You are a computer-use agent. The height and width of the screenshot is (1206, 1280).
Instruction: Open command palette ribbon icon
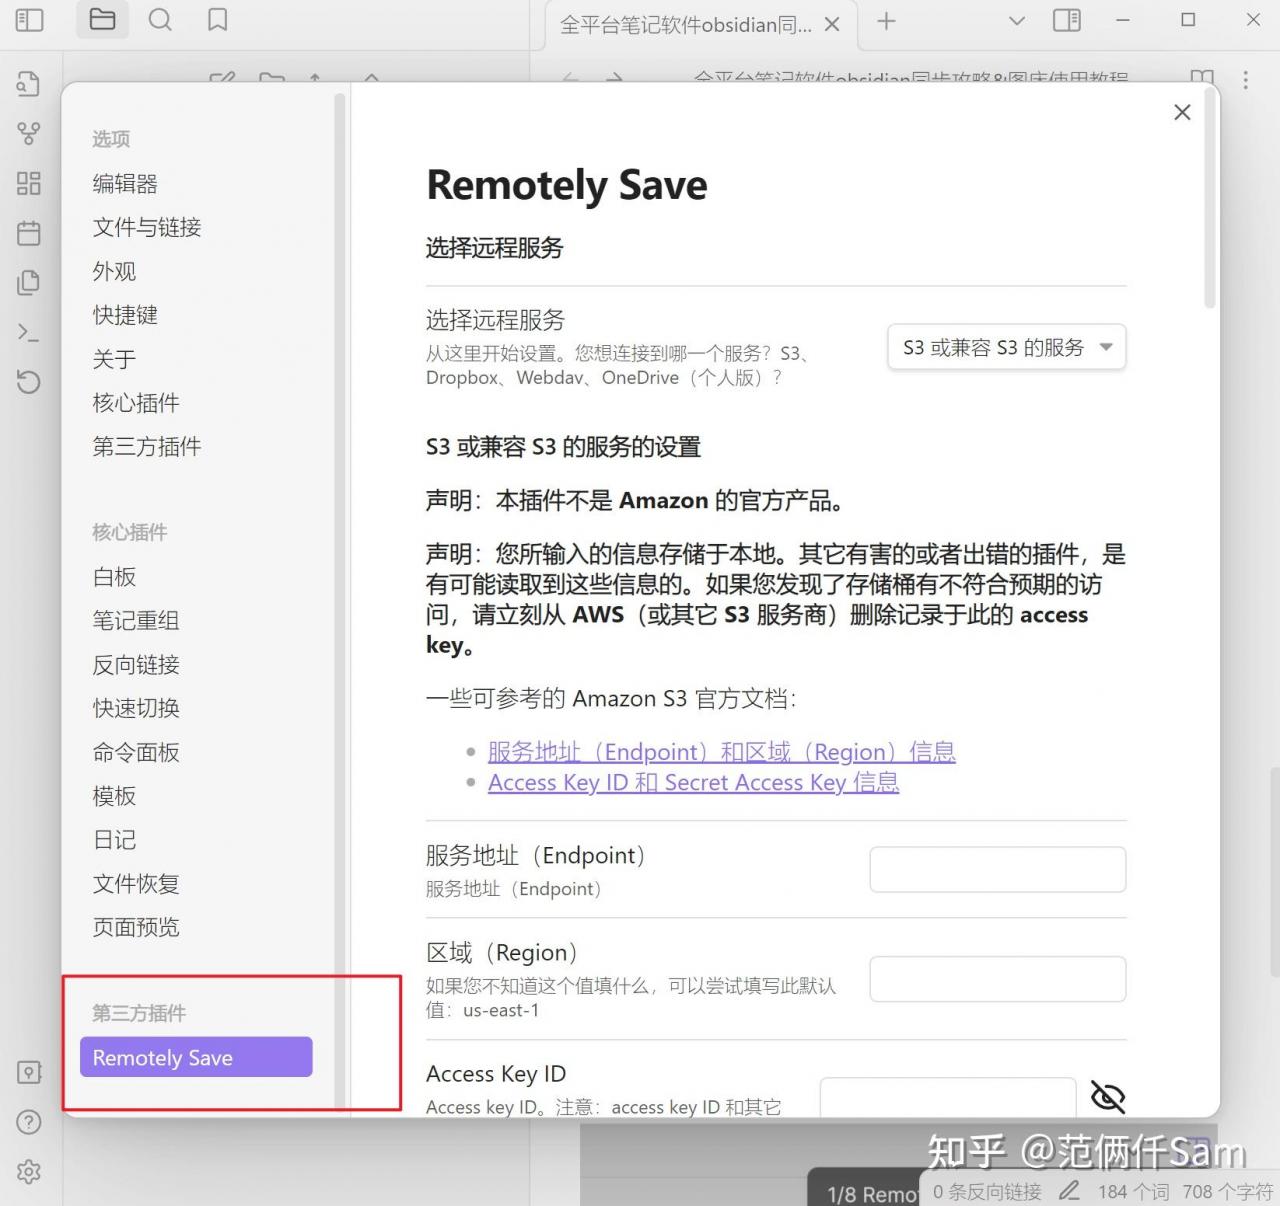click(29, 332)
